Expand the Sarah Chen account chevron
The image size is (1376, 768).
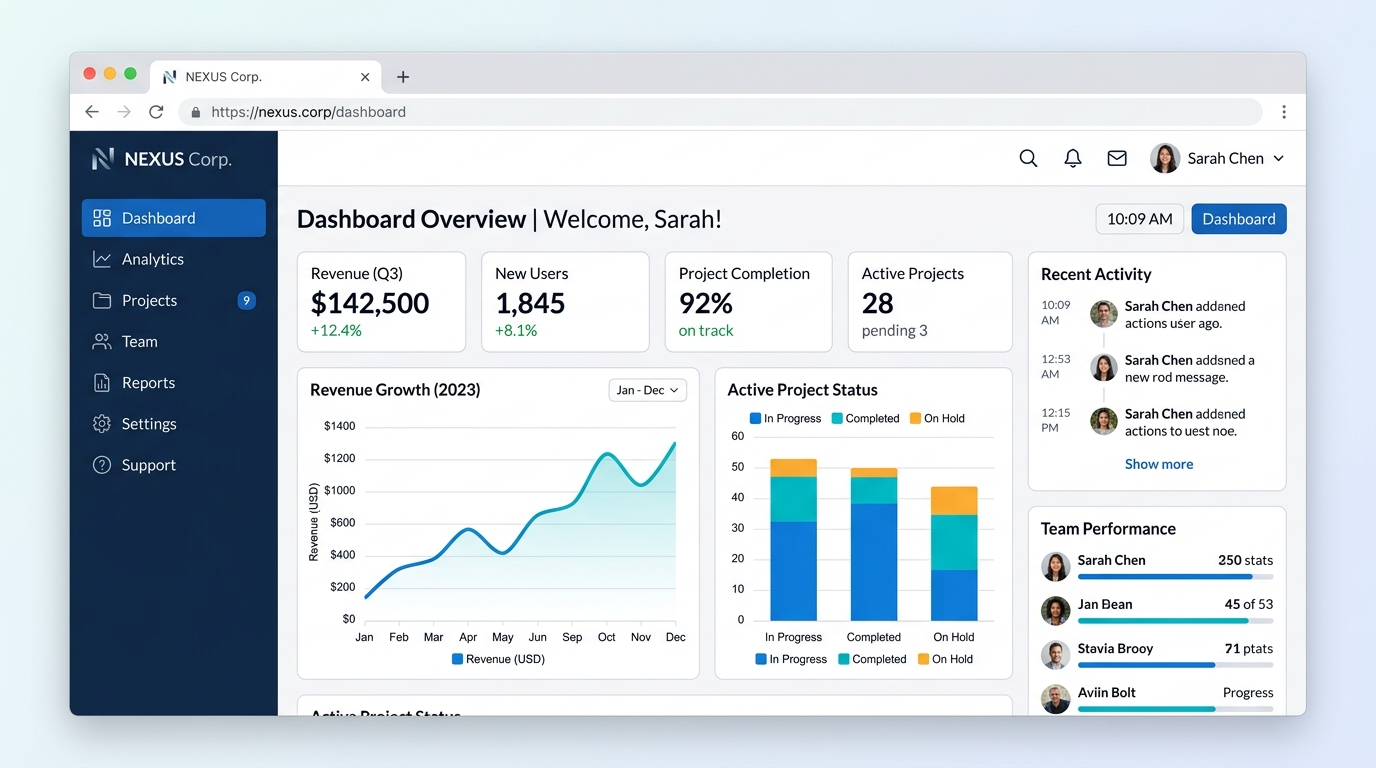(x=1278, y=158)
